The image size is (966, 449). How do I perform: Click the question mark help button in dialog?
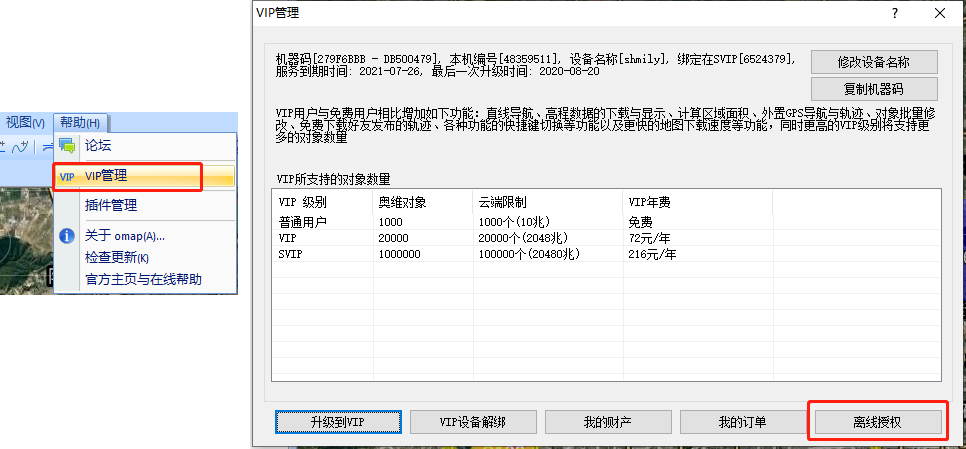point(894,13)
